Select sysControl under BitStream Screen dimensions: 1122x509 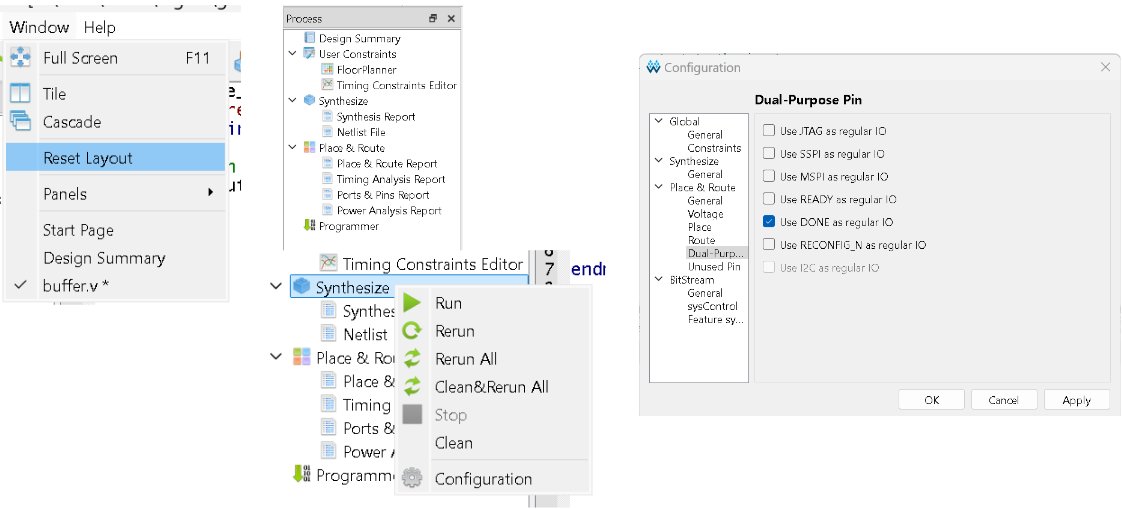coord(713,306)
